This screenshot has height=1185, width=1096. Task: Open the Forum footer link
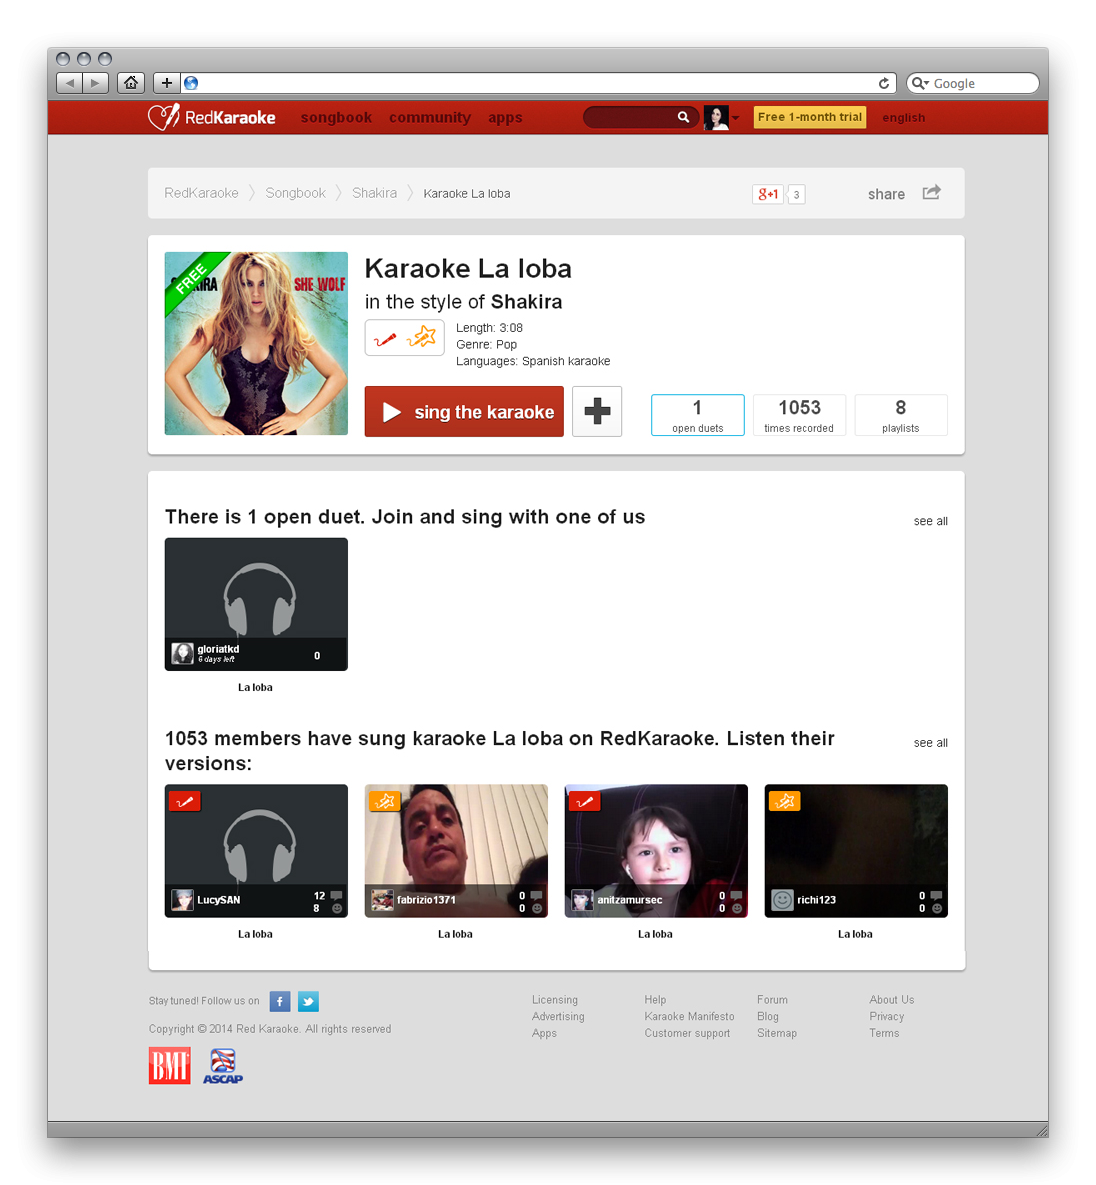point(772,1000)
